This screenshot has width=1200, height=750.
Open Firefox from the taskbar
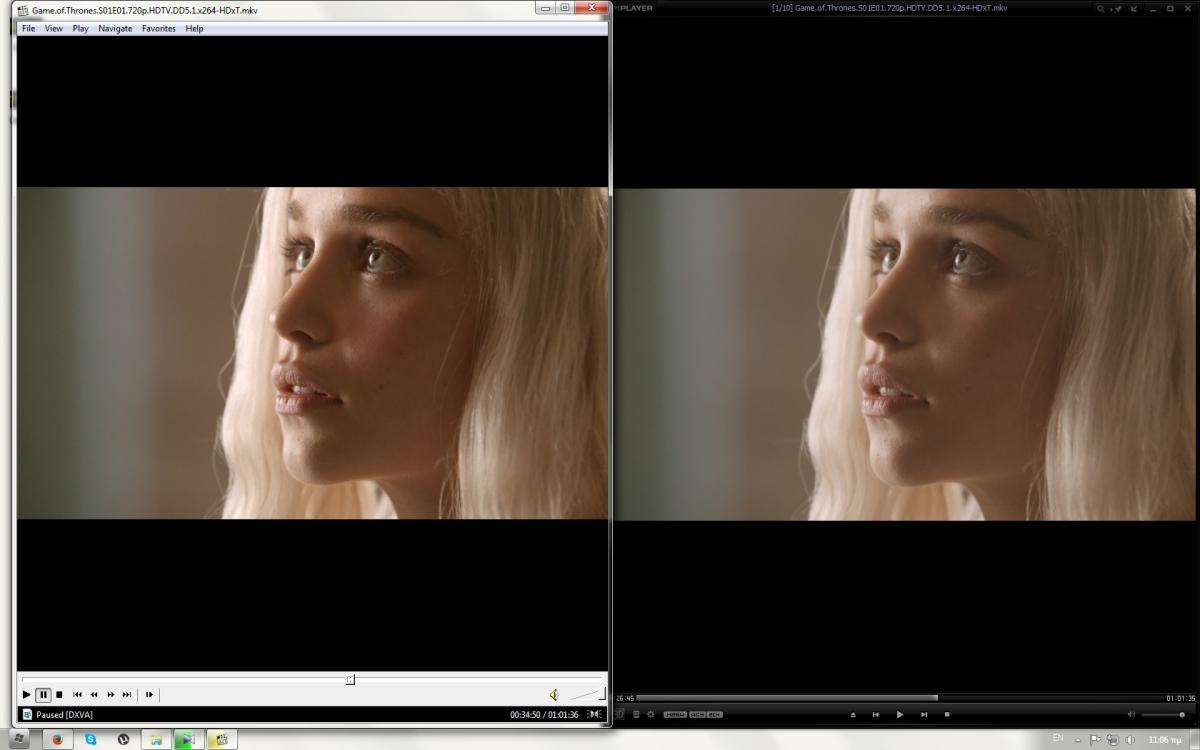(x=57, y=739)
